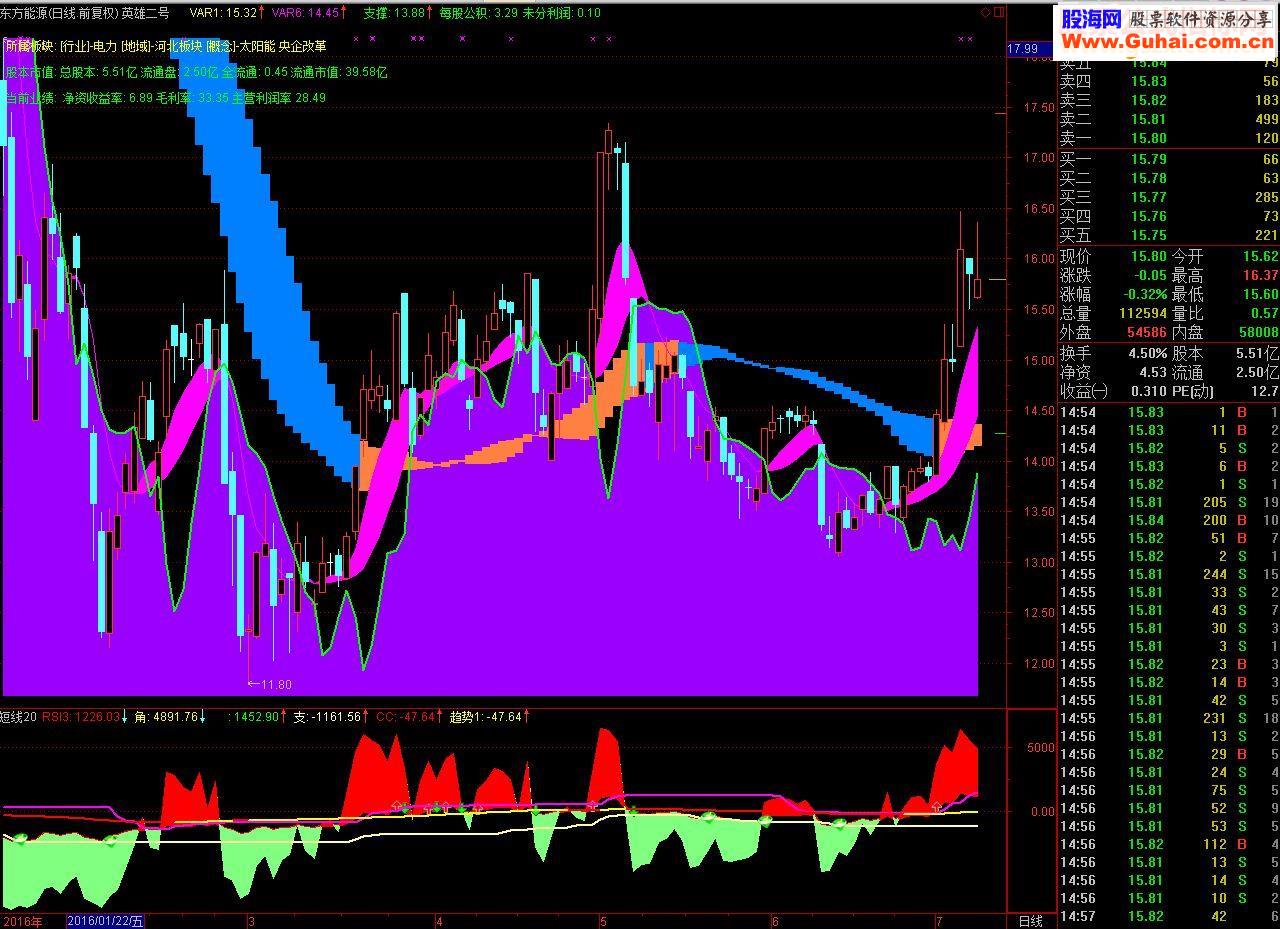1280x929 pixels.
Task: Select the 买四 15.76 bid row
Action: click(x=1169, y=216)
